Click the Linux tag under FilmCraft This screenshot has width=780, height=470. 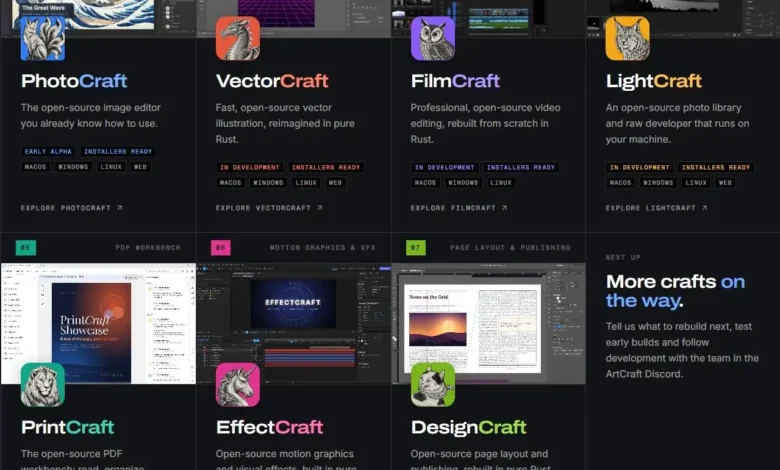tap(501, 183)
